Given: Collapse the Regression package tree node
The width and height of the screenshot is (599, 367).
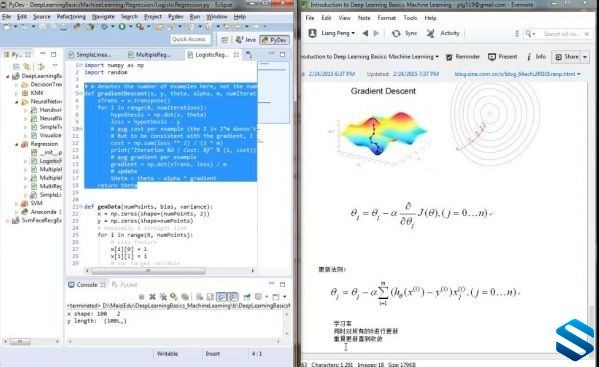Looking at the screenshot, I should point(16,144).
